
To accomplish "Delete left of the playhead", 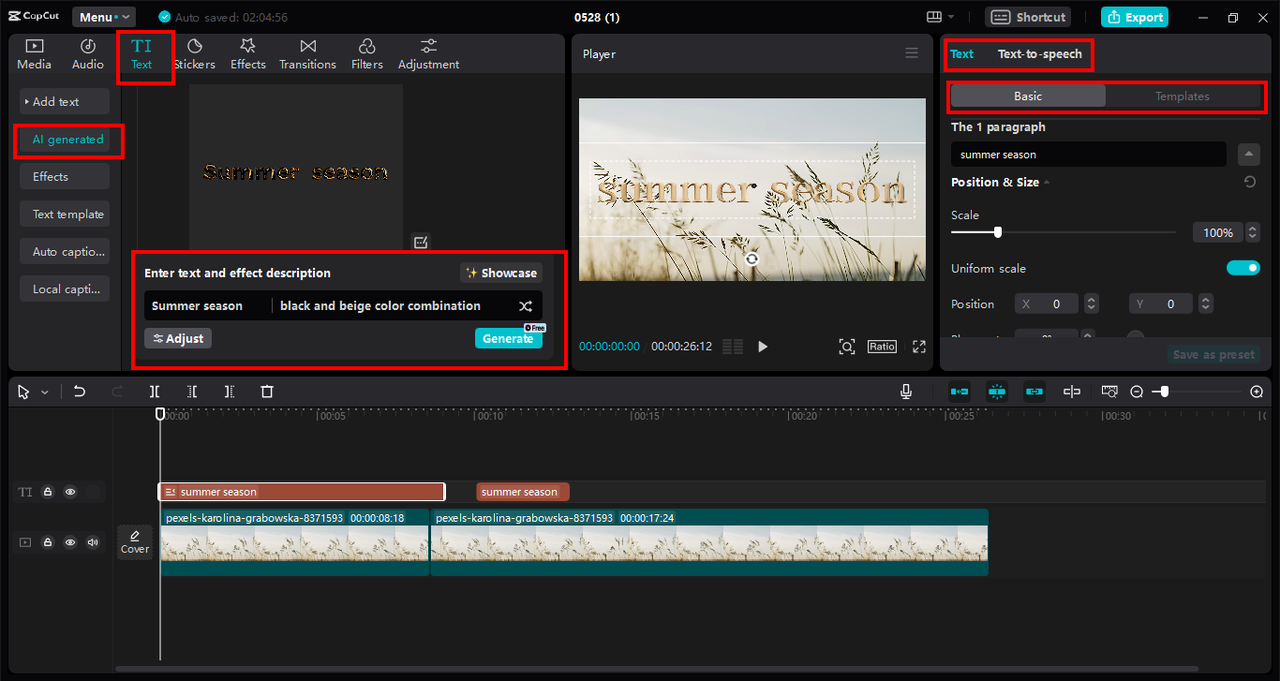I will 192,392.
